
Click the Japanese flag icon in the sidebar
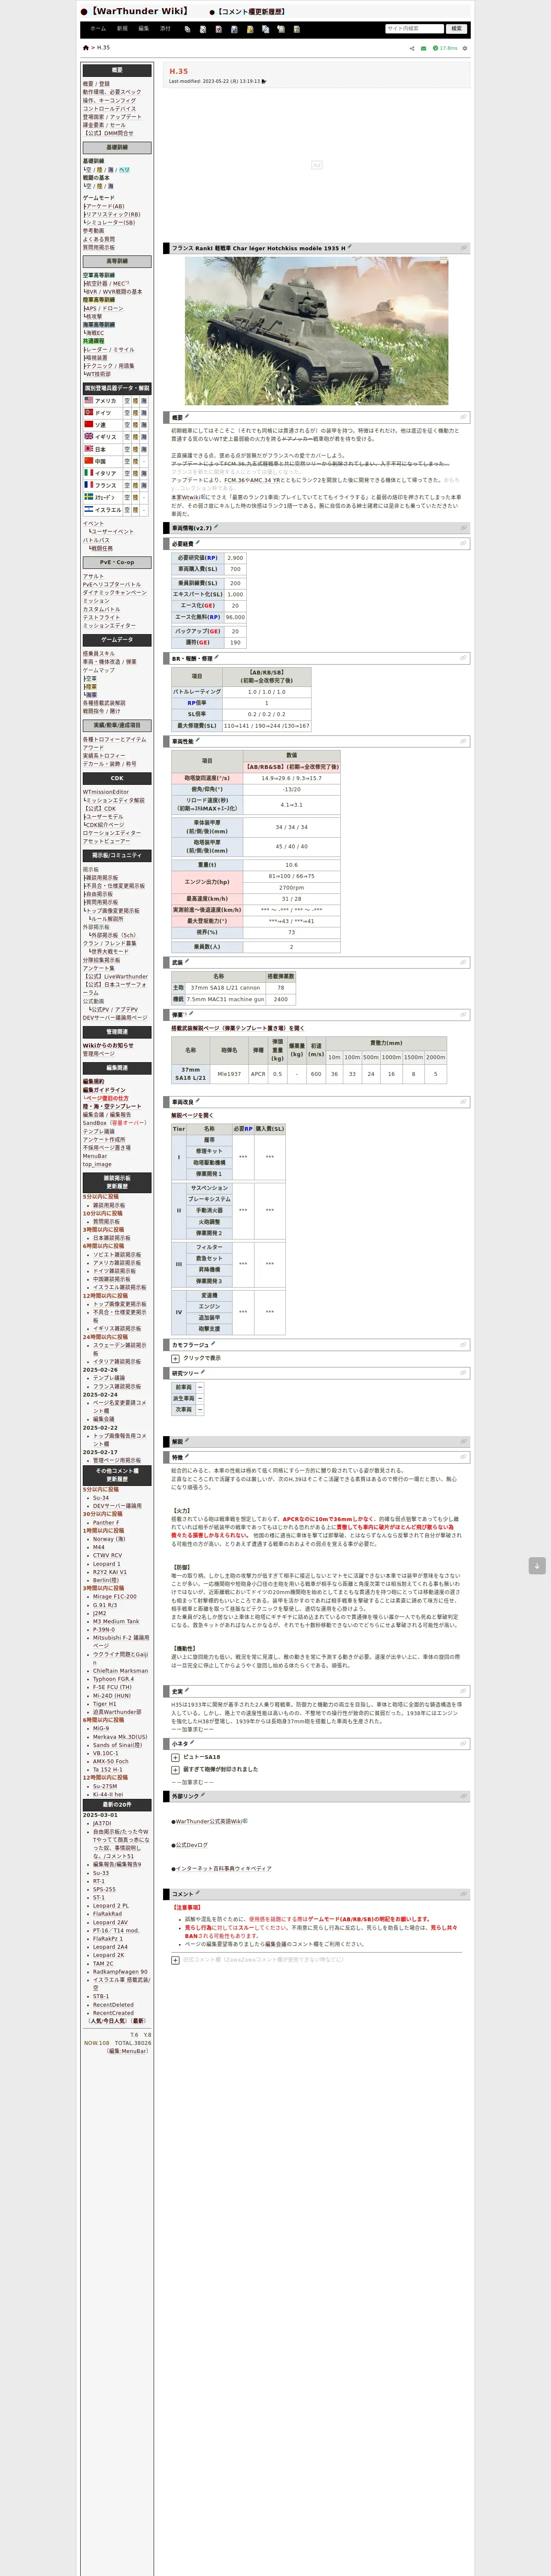(x=88, y=449)
